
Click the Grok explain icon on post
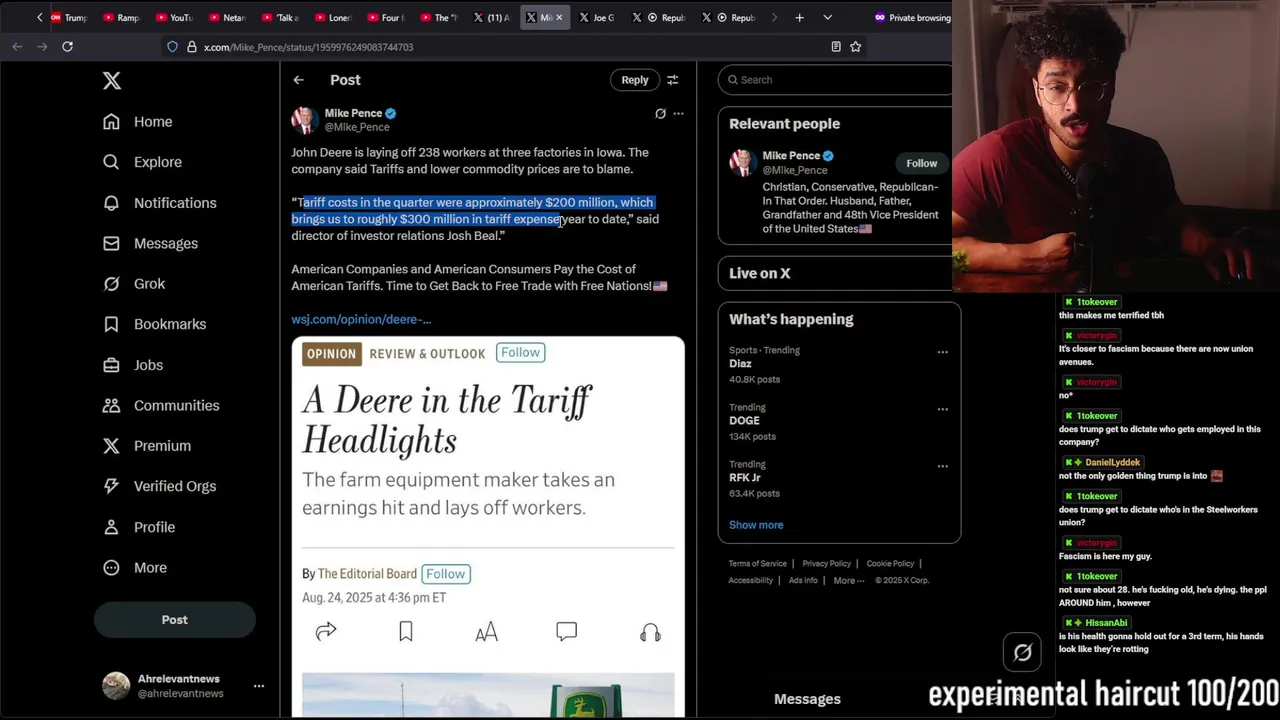click(660, 114)
